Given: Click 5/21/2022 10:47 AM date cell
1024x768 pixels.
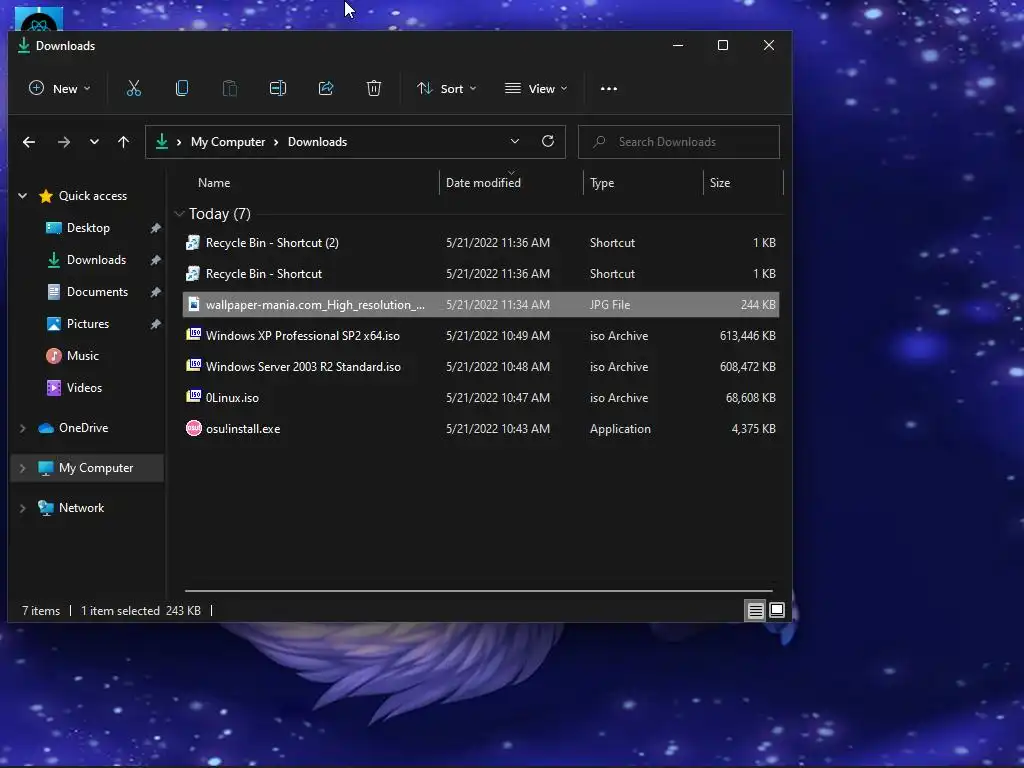Looking at the screenshot, I should click(498, 398).
